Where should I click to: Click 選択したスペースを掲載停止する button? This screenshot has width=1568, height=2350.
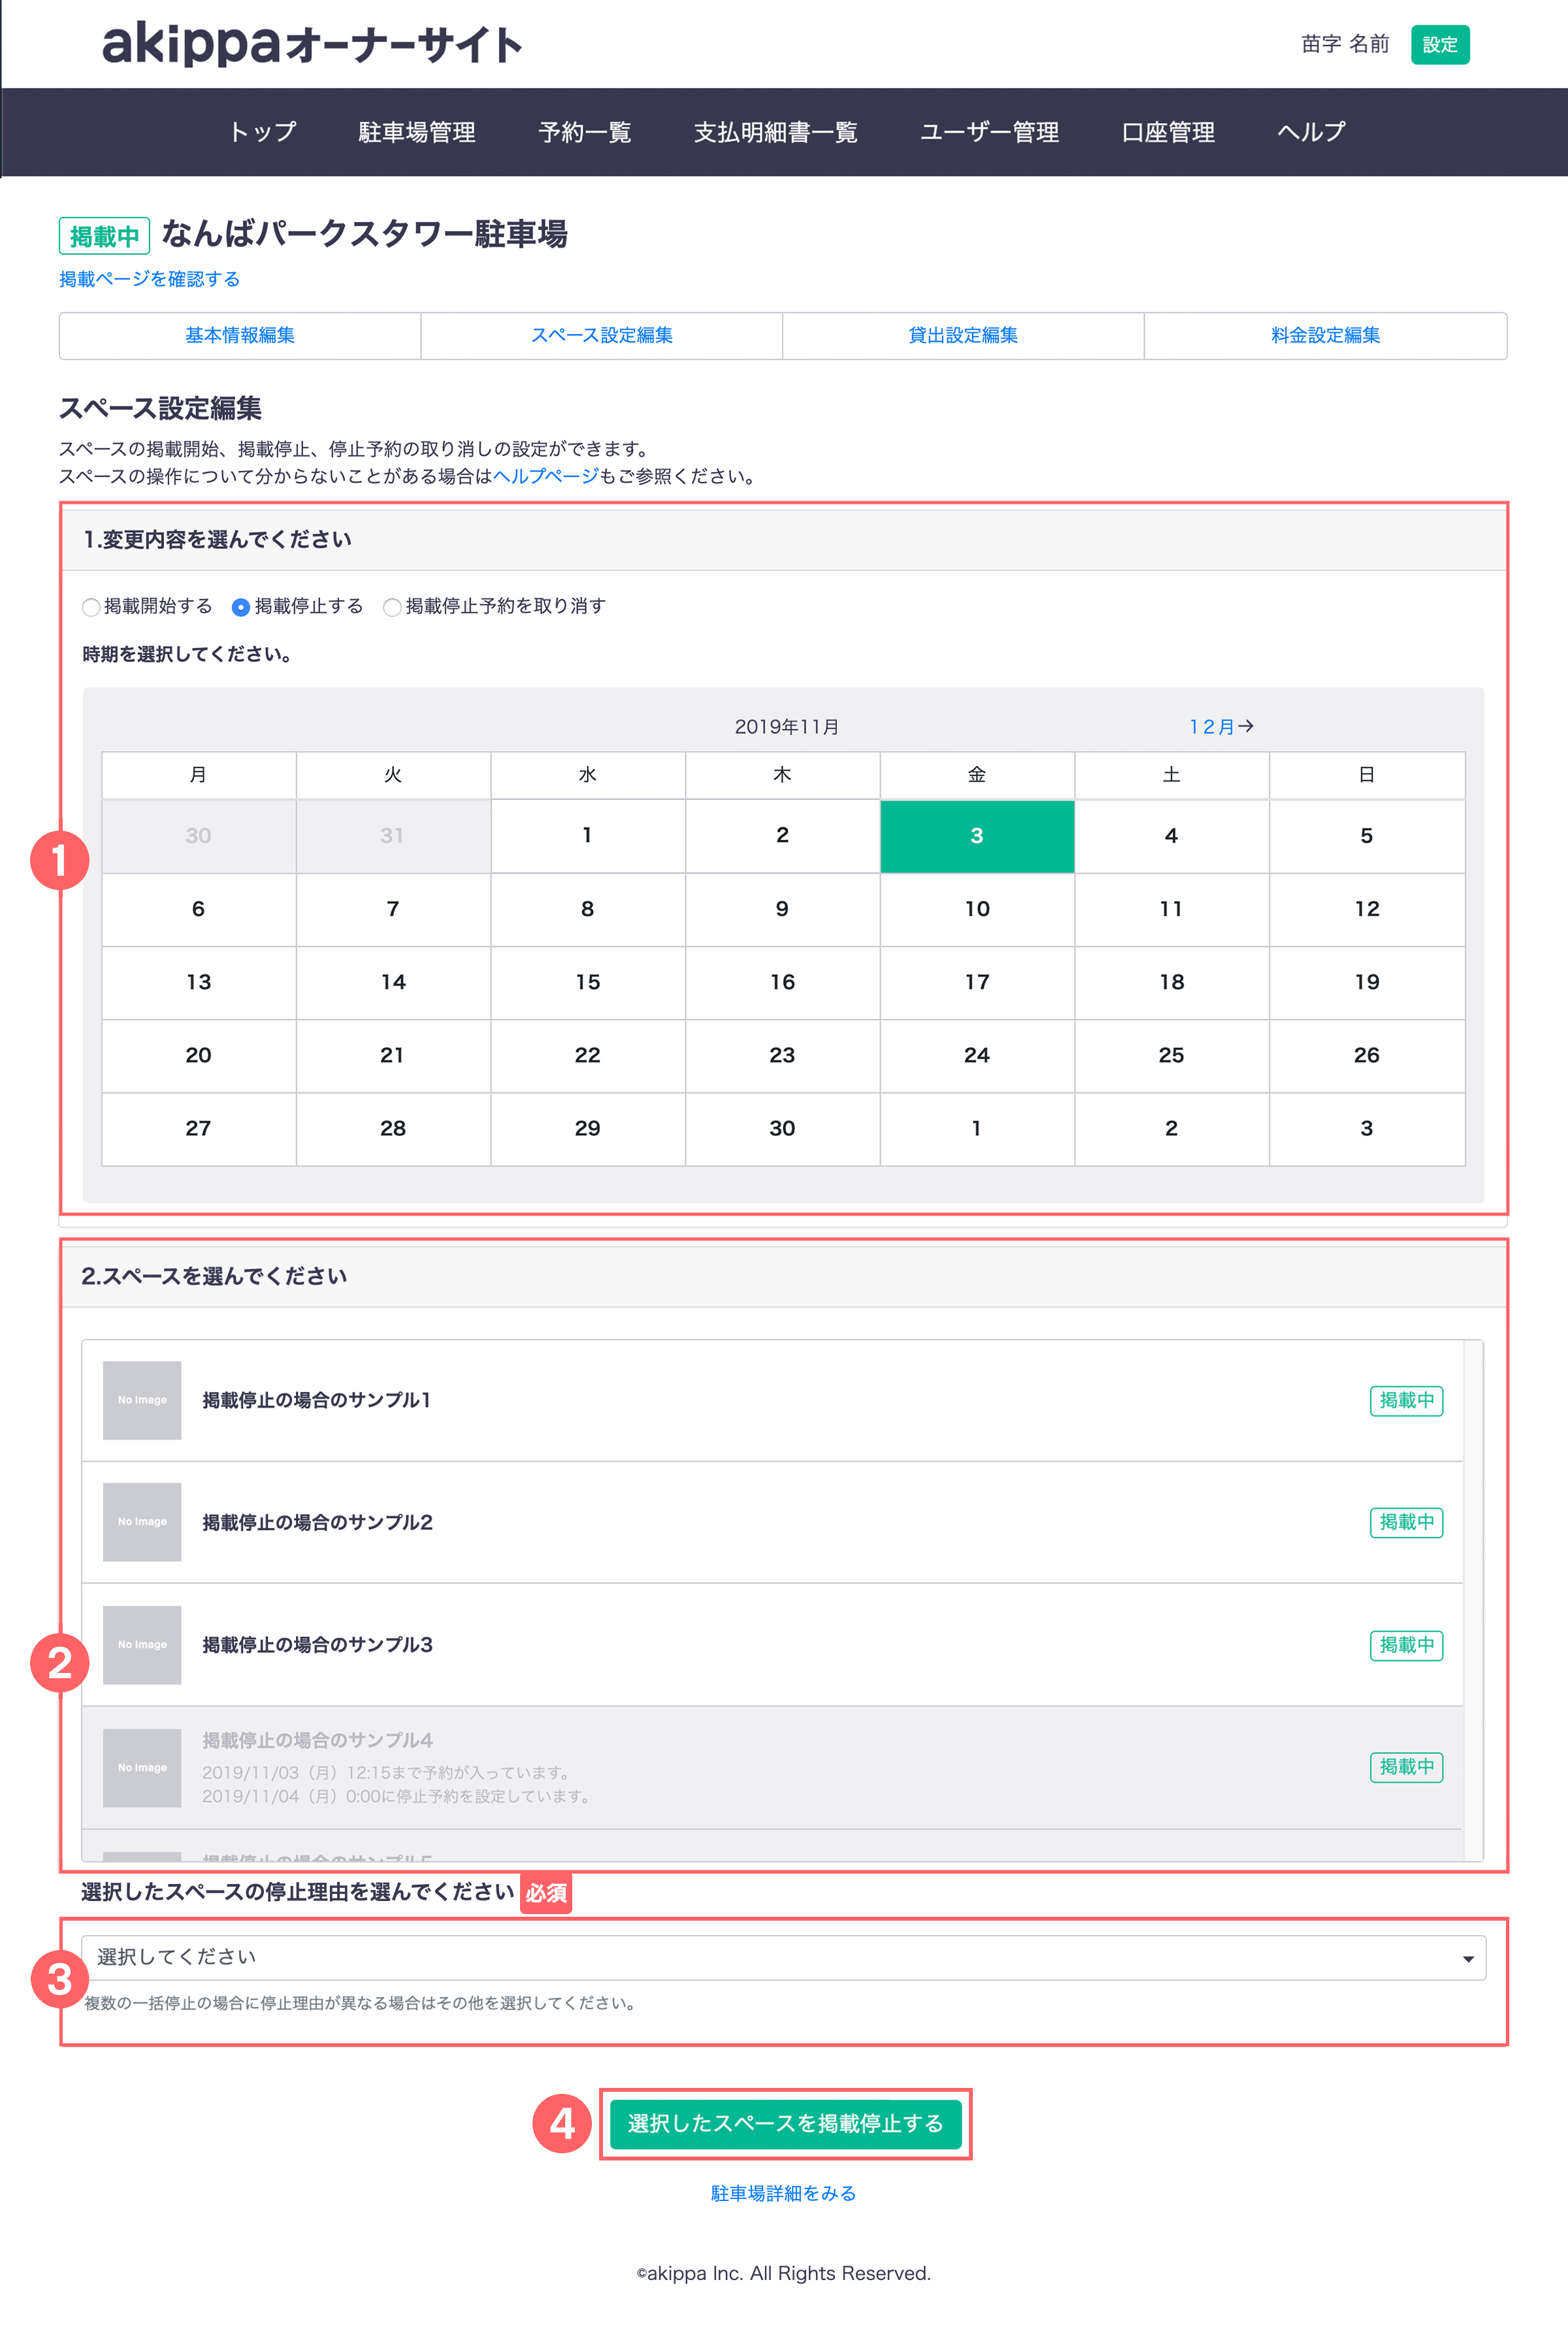coord(785,2124)
